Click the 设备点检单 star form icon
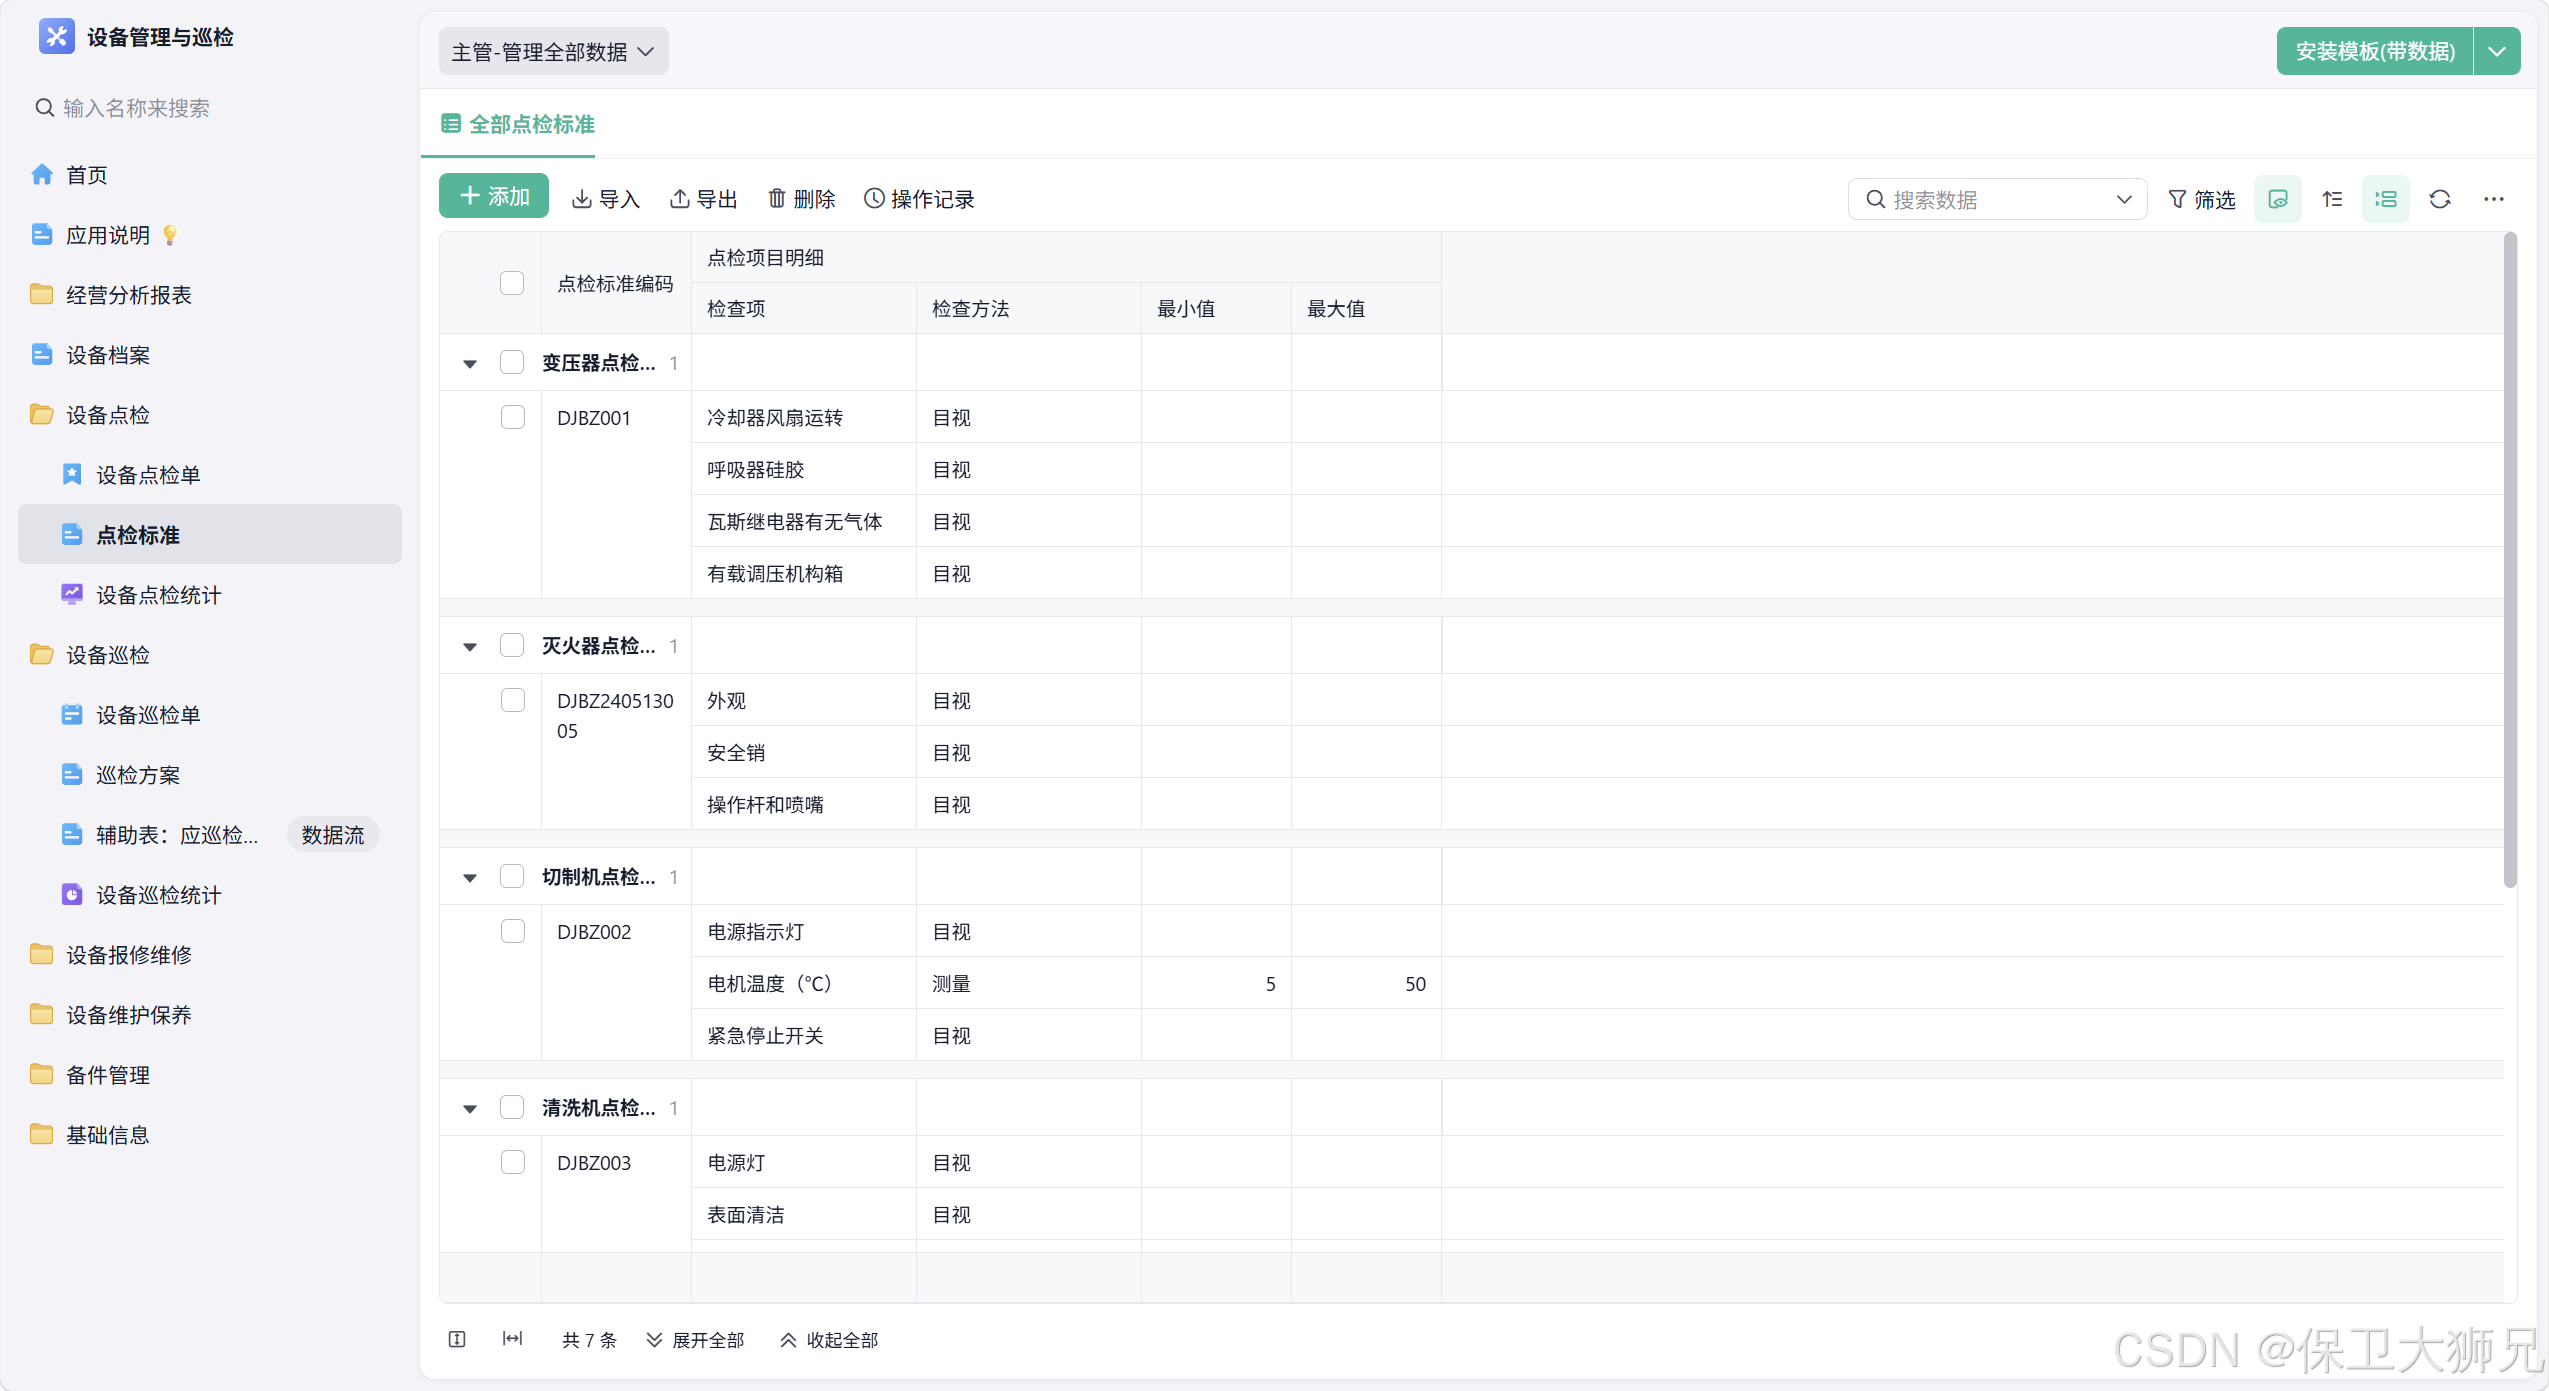The image size is (2549, 1391). point(72,475)
